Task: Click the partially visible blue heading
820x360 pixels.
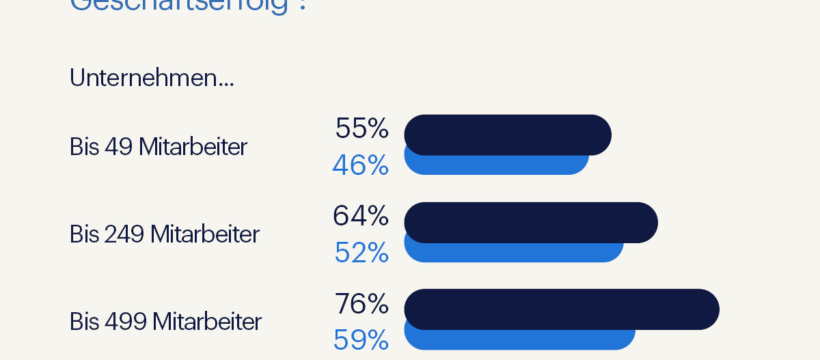Action: (x=188, y=5)
